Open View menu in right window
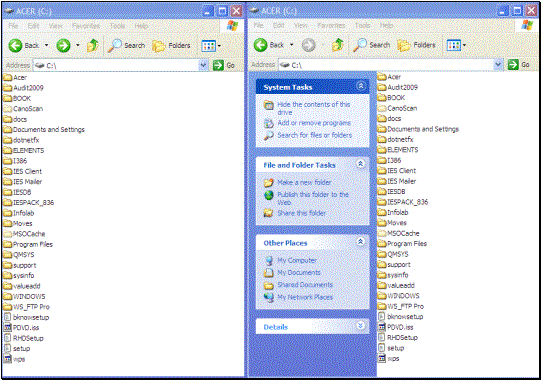This screenshot has width=541, height=380. pos(301,25)
